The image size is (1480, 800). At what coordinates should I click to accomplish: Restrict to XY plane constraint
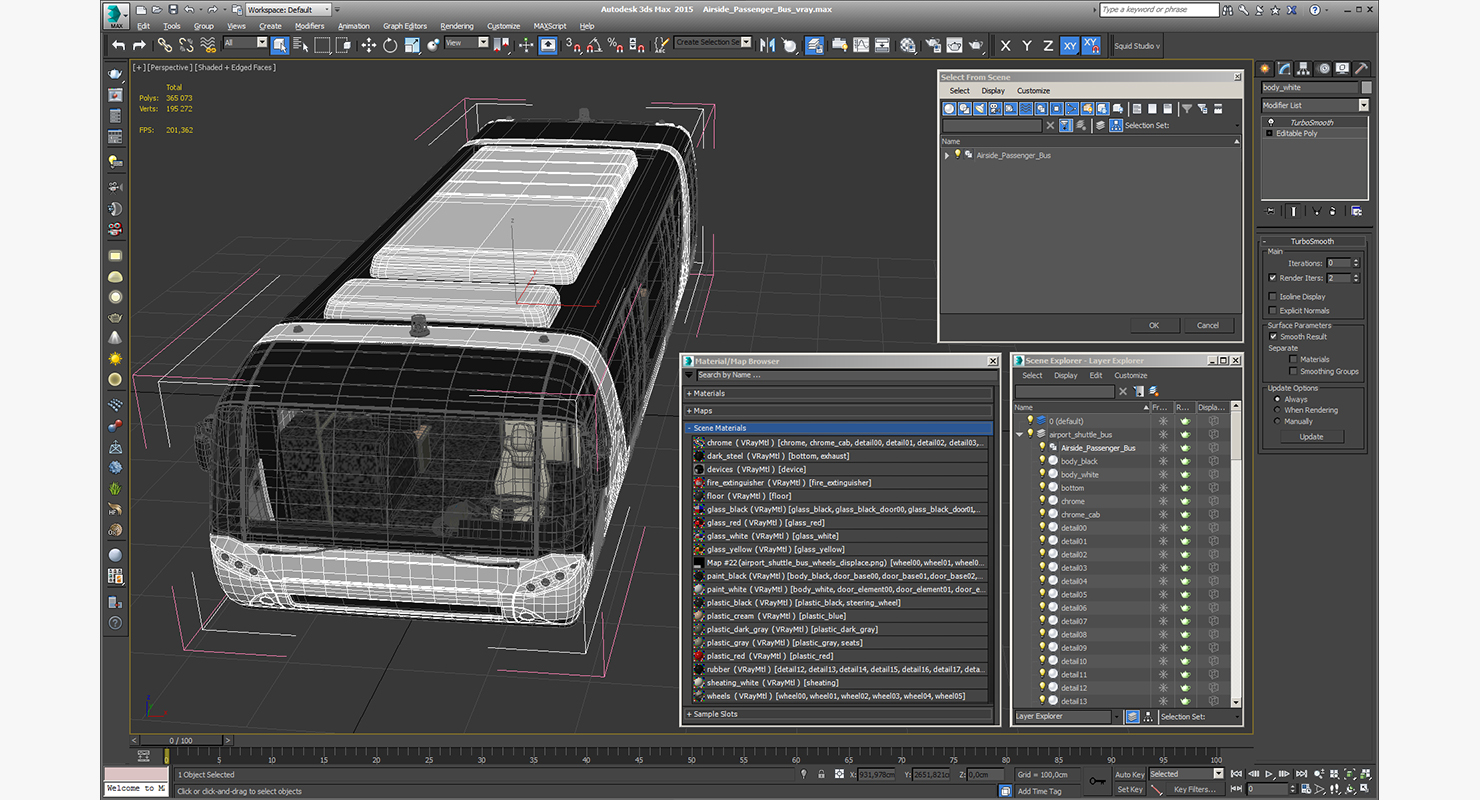click(1070, 45)
